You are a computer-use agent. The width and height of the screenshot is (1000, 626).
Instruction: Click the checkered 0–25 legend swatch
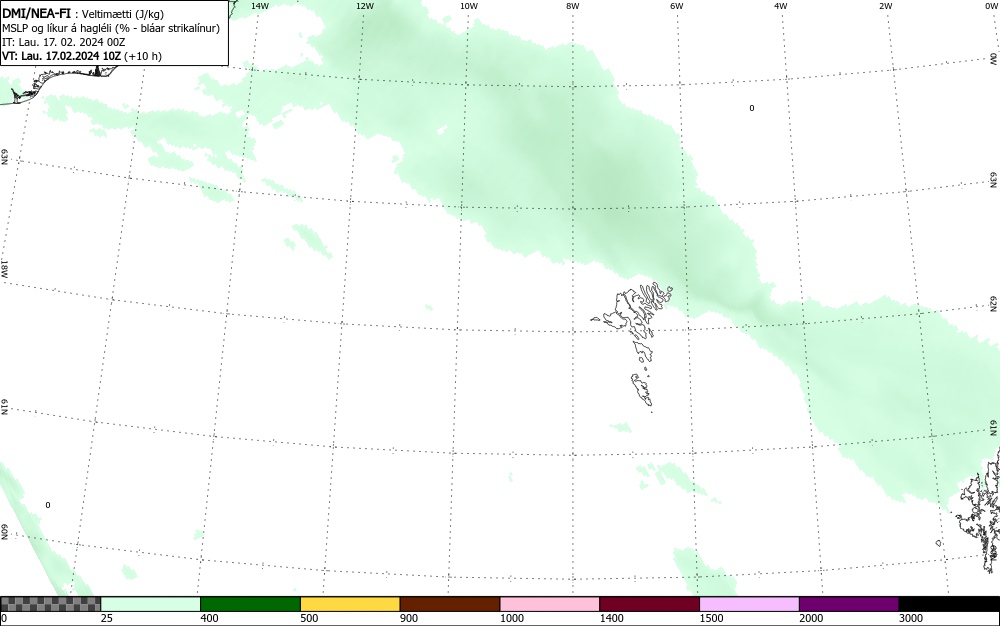pyautogui.click(x=50, y=604)
